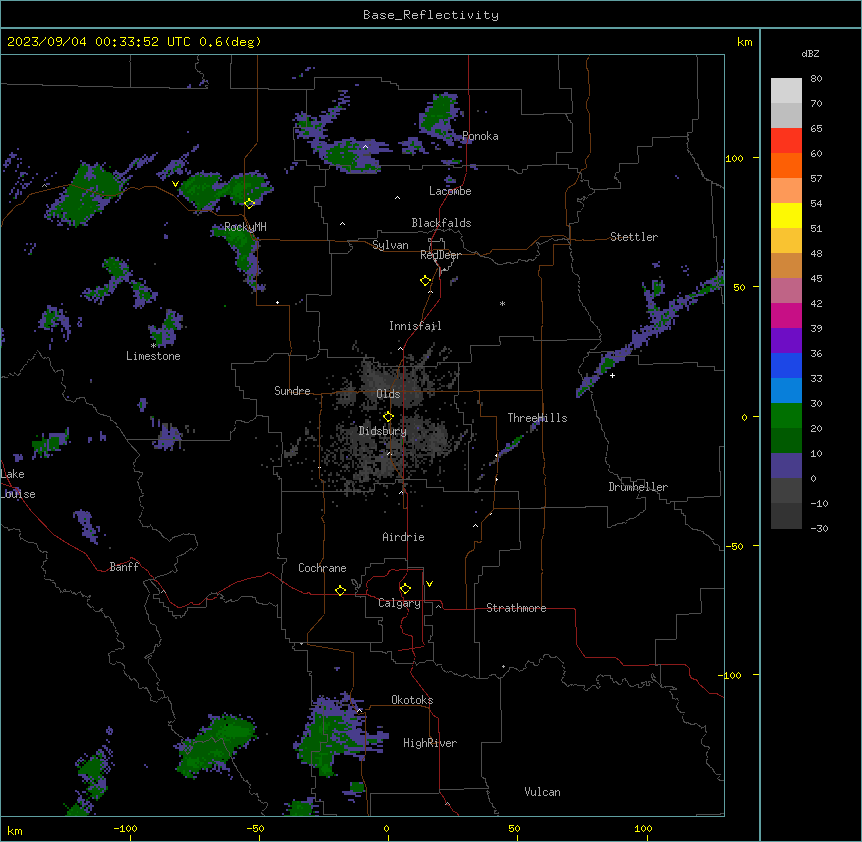Click the Calgary city label
This screenshot has width=862, height=842.
click(x=399, y=603)
